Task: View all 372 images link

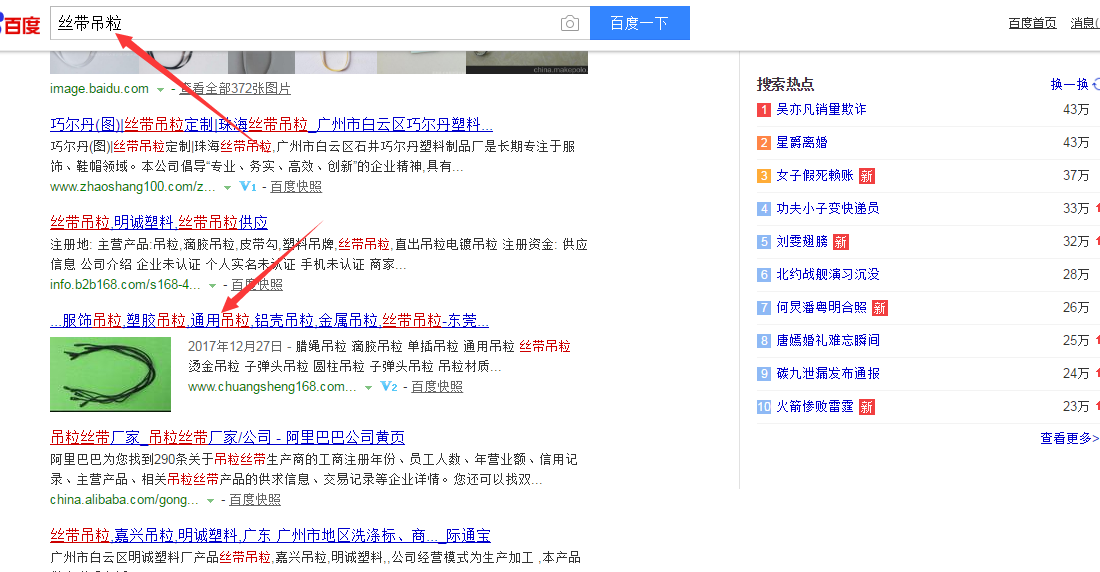Action: [235, 89]
